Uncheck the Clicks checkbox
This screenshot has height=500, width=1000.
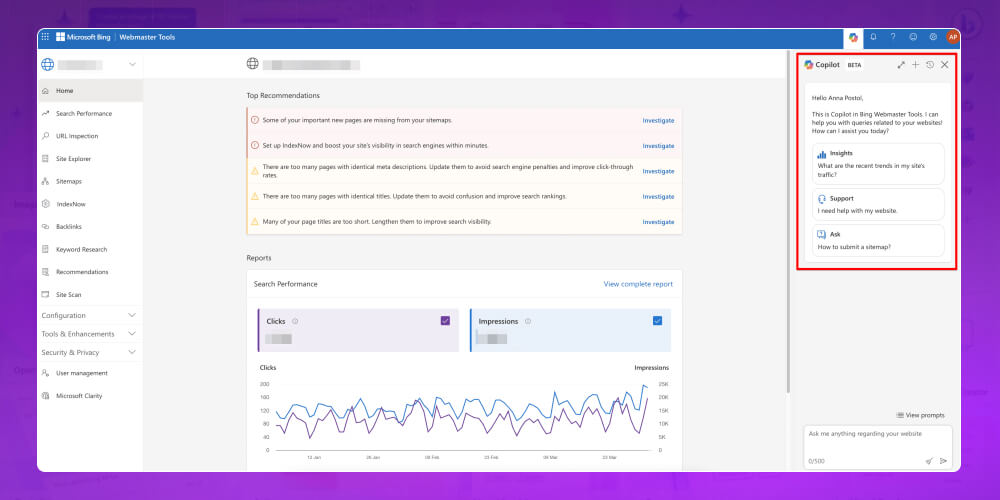445,321
